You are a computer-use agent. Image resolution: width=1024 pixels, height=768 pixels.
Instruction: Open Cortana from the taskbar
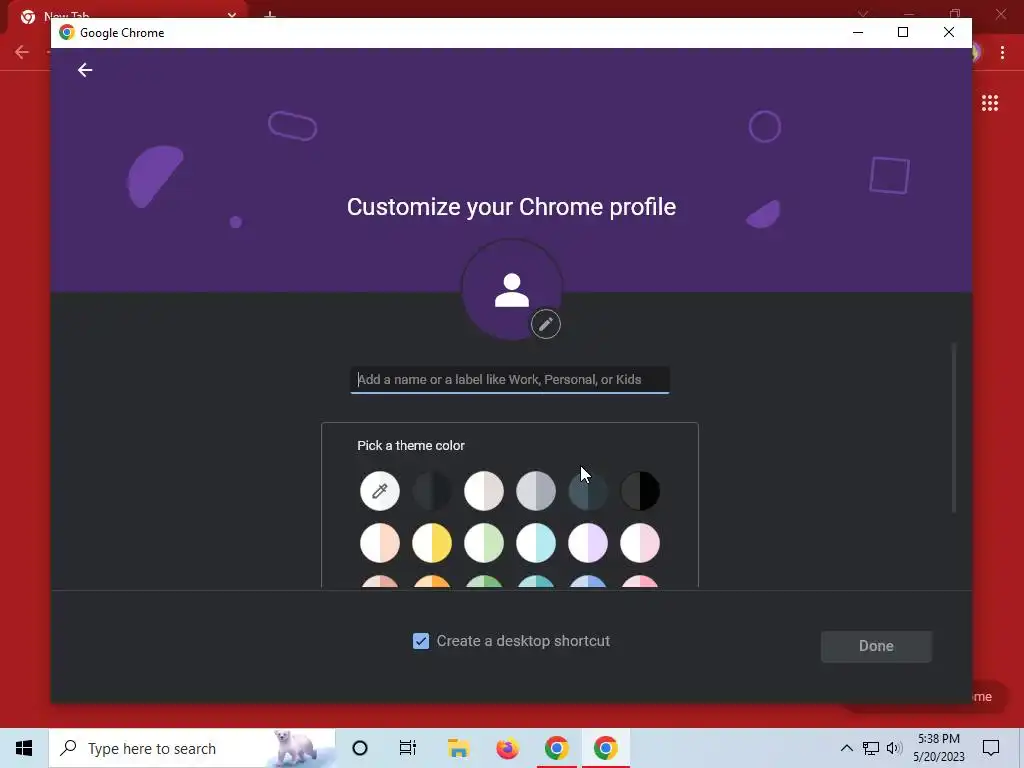pyautogui.click(x=360, y=748)
